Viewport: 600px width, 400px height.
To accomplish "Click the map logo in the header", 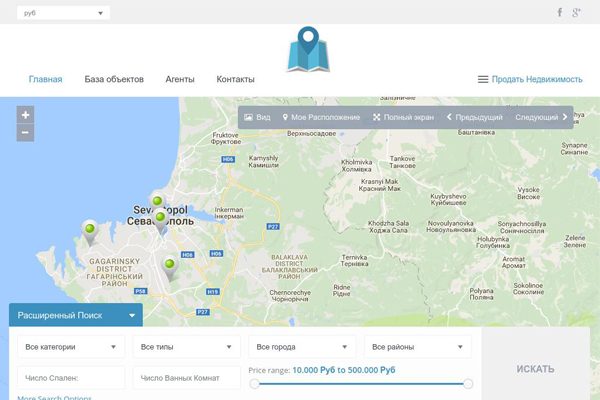I will point(308,49).
